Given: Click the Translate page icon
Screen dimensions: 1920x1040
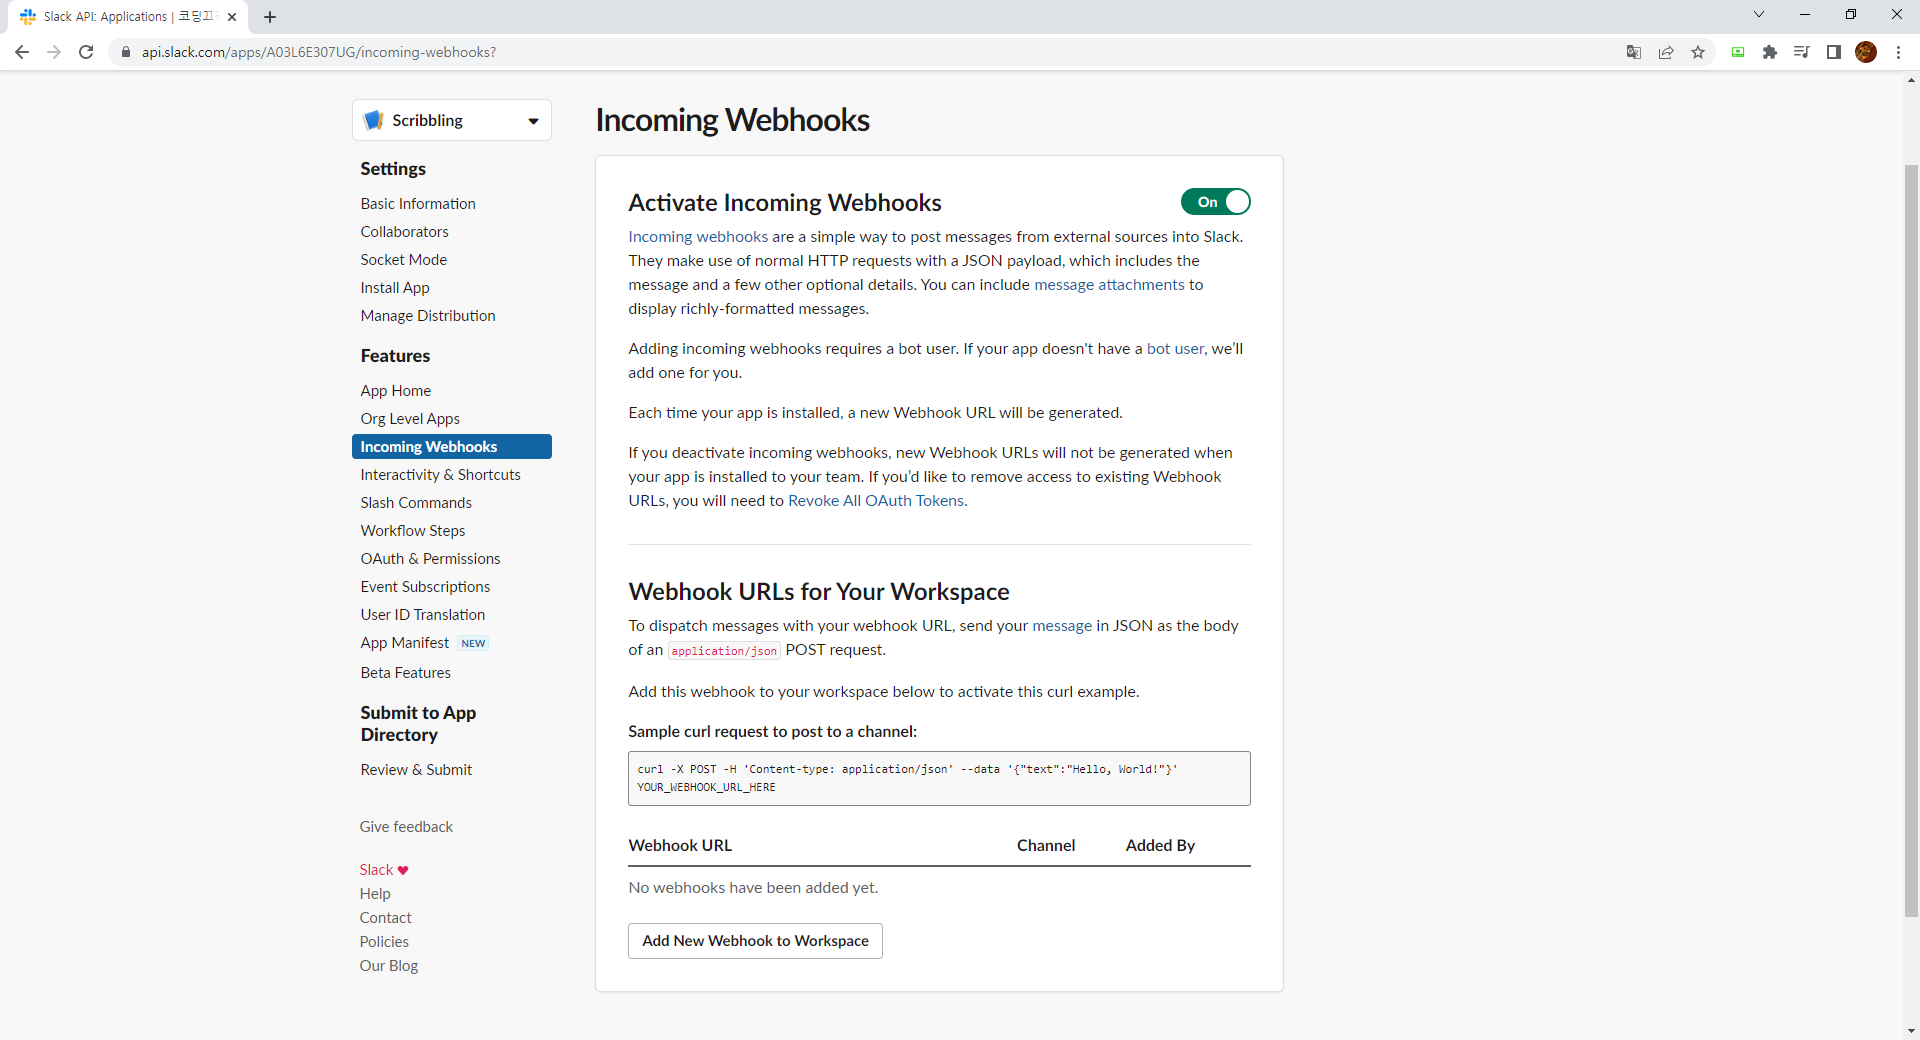Looking at the screenshot, I should point(1634,52).
